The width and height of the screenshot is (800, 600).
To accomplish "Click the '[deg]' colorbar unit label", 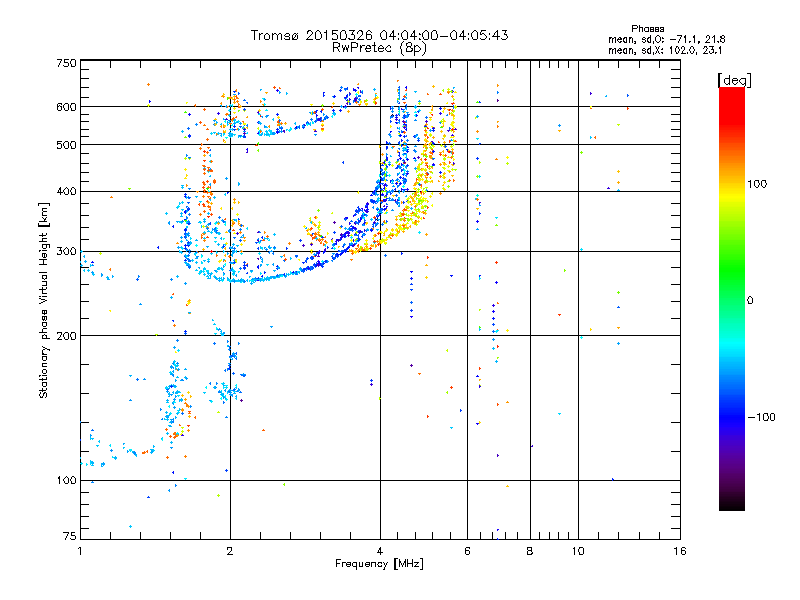I will 734,80.
